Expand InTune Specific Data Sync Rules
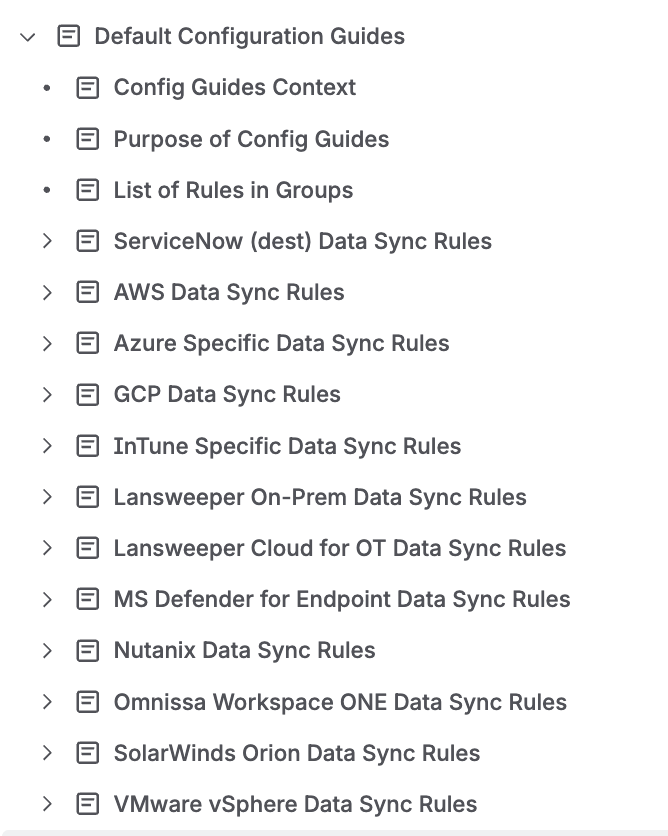The image size is (668, 836). [x=47, y=446]
